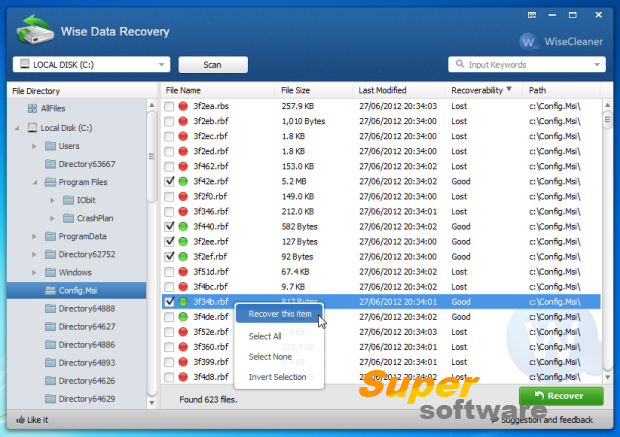This screenshot has height=437, width=620.
Task: Click the ProgramData folder icon
Action: tap(50, 236)
